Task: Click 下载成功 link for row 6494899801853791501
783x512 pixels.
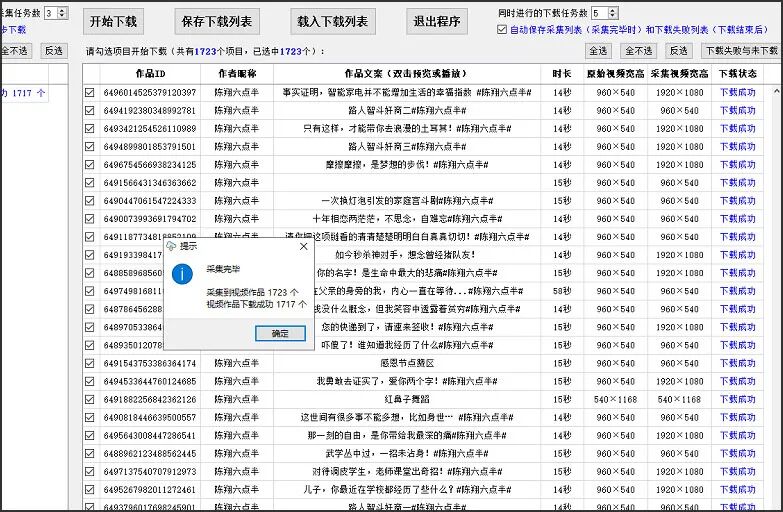Action: [738, 146]
